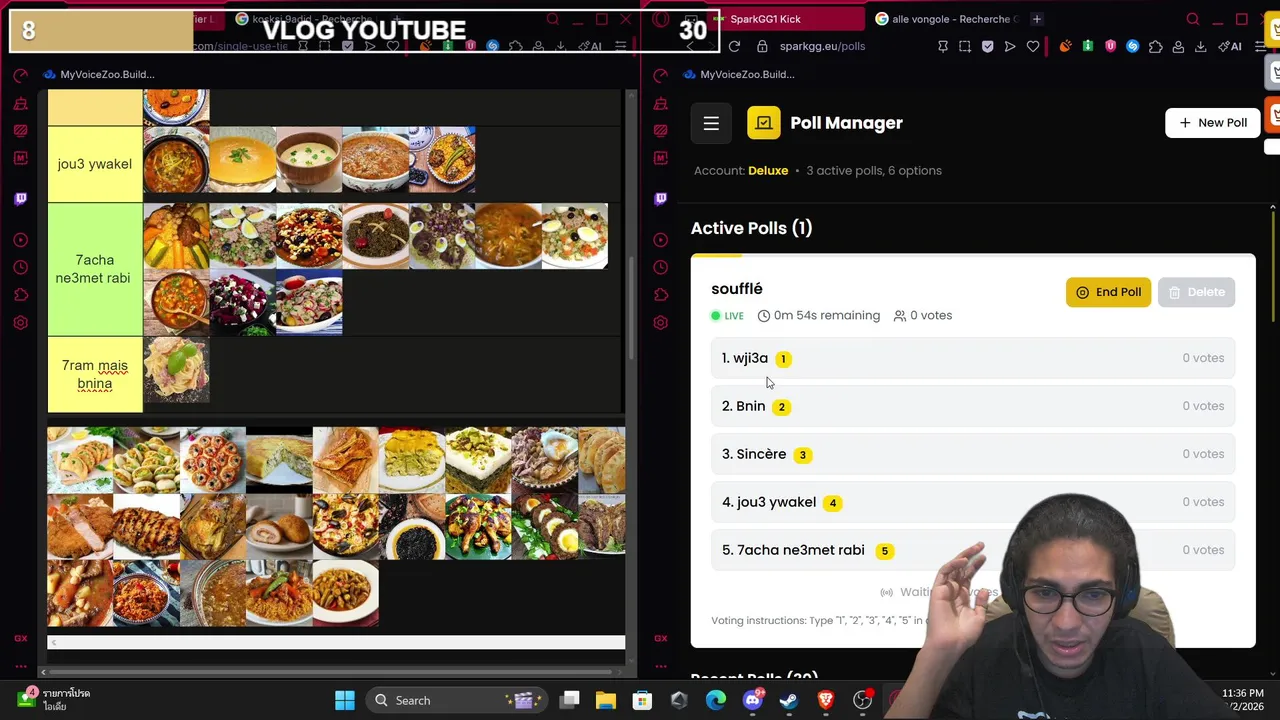Open the orange extension icon in right browser
This screenshot has height=720, width=1280.
tap(1065, 46)
